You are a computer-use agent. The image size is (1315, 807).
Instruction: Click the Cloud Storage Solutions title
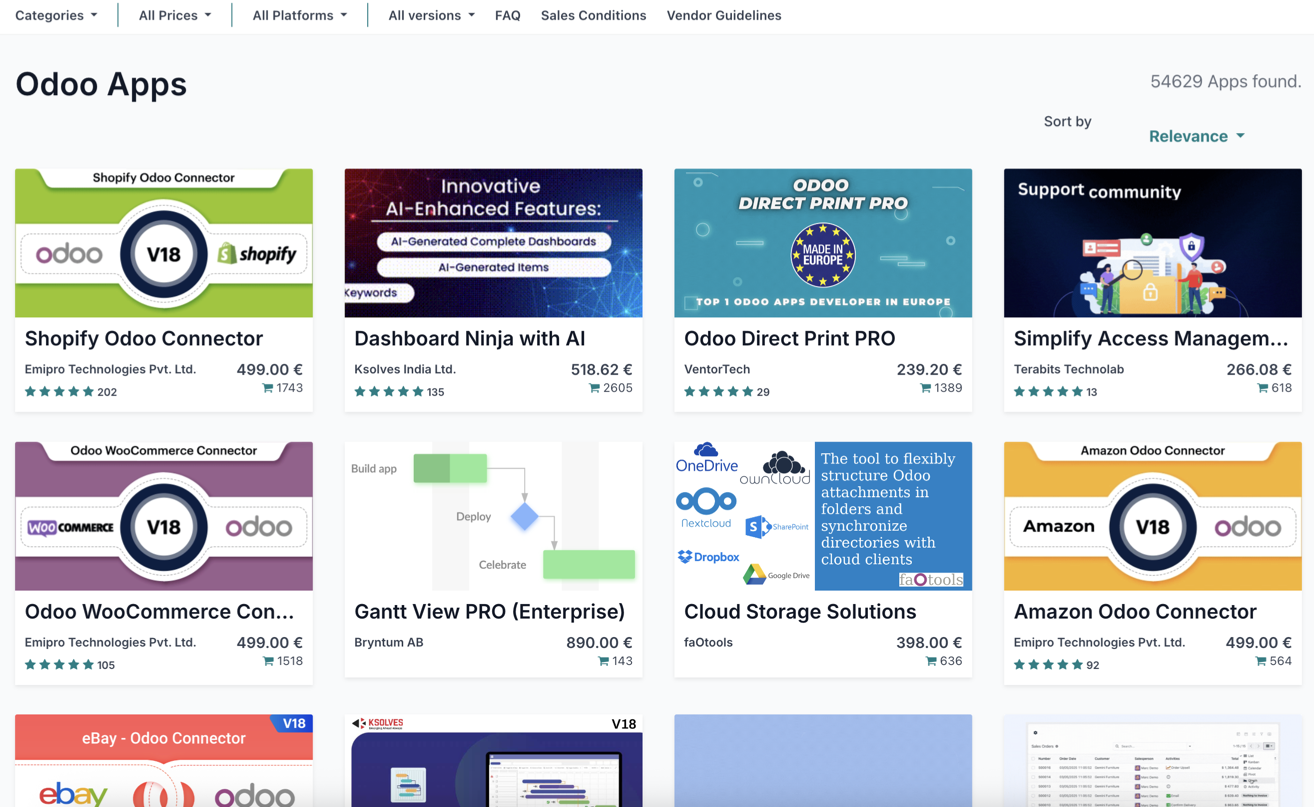[x=800, y=612]
